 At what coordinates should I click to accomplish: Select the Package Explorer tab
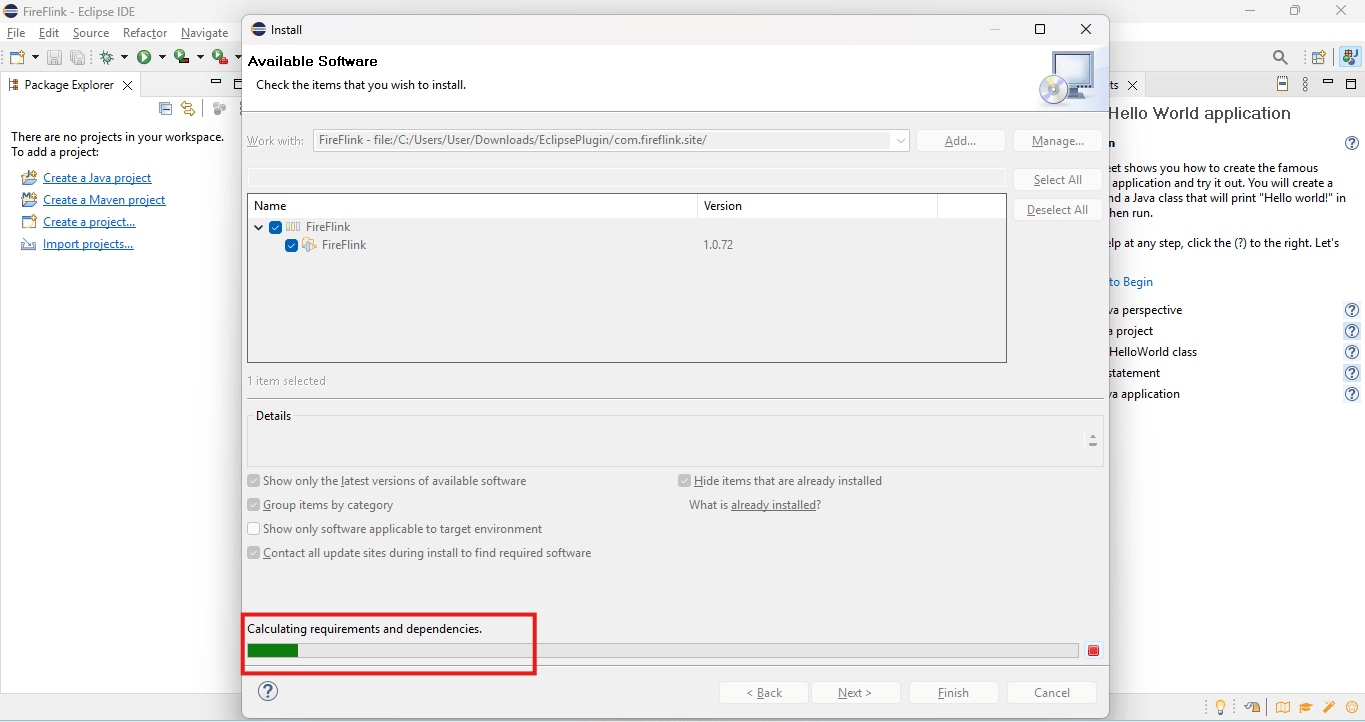69,85
